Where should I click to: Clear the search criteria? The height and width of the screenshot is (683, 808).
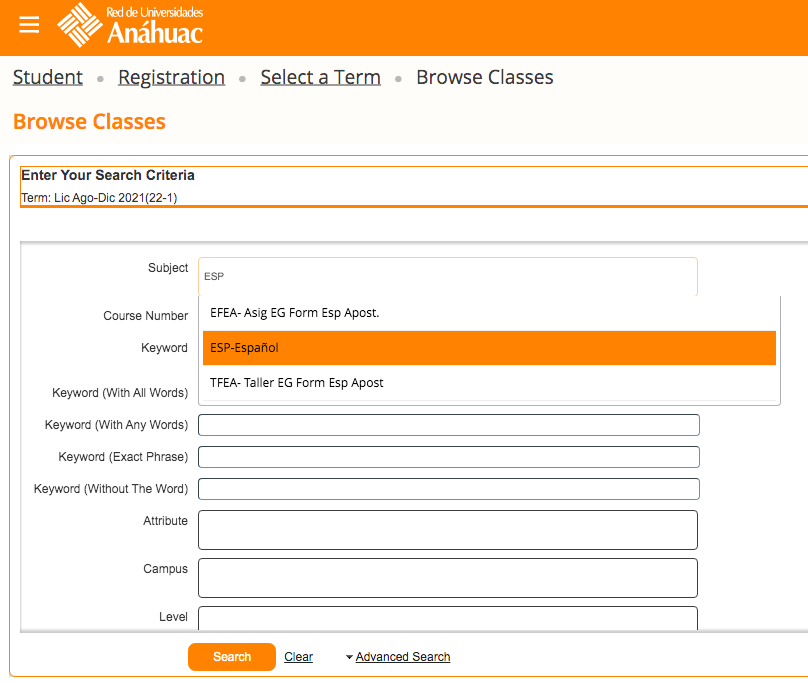coord(298,657)
